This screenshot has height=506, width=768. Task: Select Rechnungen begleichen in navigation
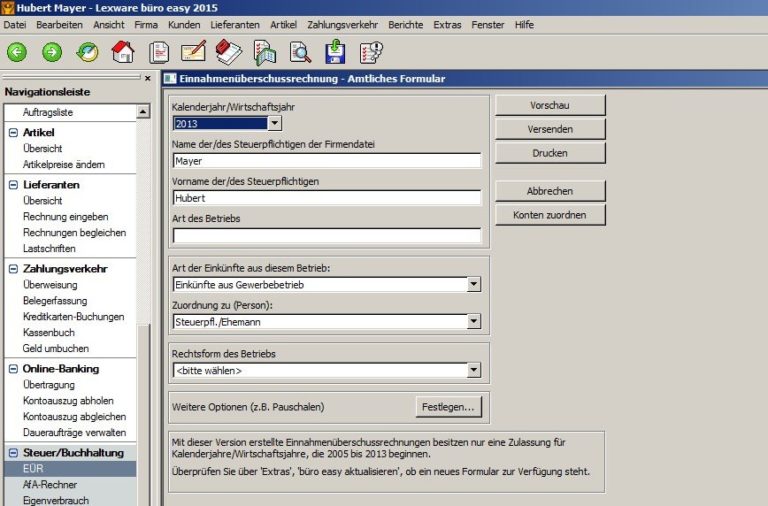(74, 233)
